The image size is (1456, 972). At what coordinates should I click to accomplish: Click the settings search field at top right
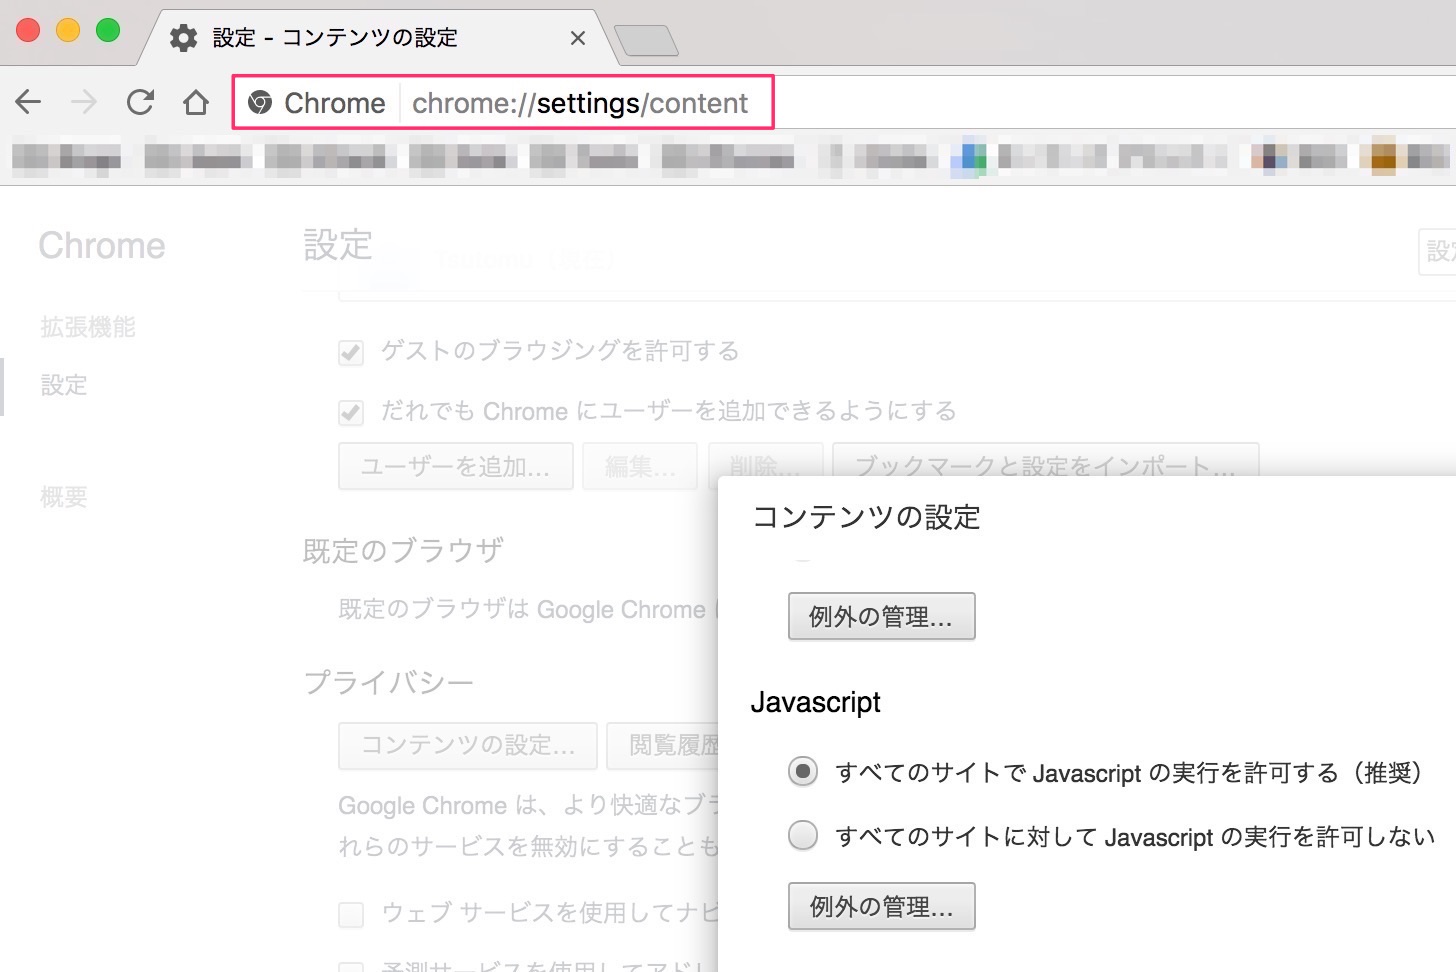1438,251
